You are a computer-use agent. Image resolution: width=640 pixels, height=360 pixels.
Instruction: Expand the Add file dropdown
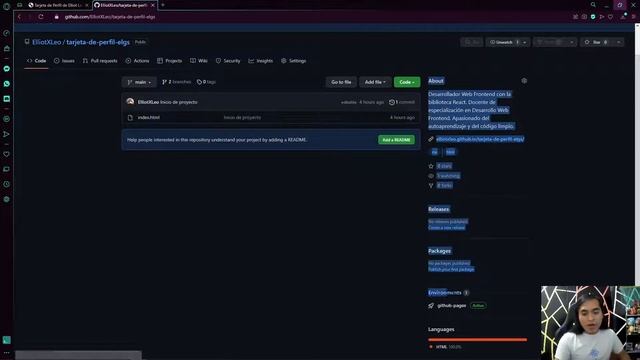coord(375,82)
